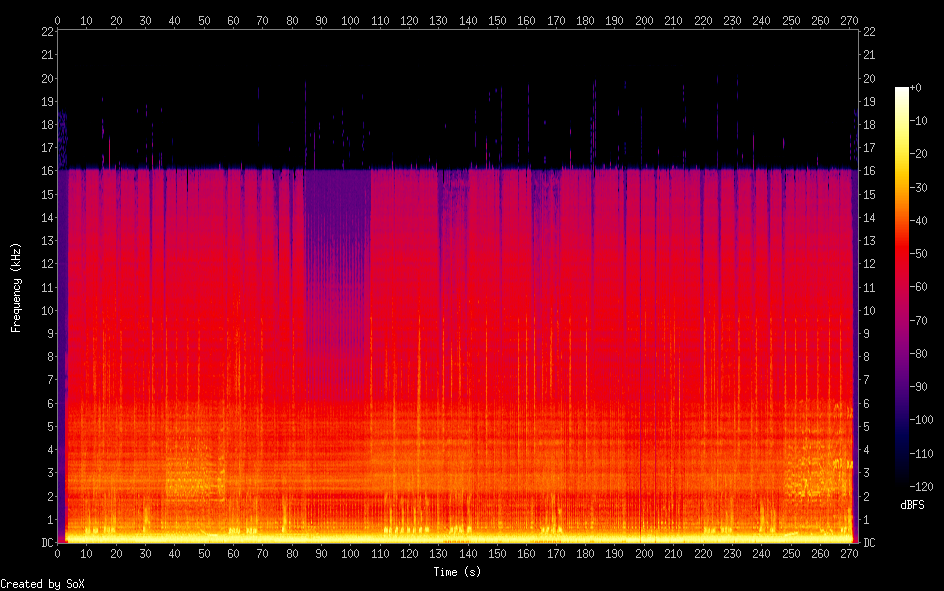Click the dBFS label under the color scale
Viewport: 944px width, 591px height.
click(912, 506)
